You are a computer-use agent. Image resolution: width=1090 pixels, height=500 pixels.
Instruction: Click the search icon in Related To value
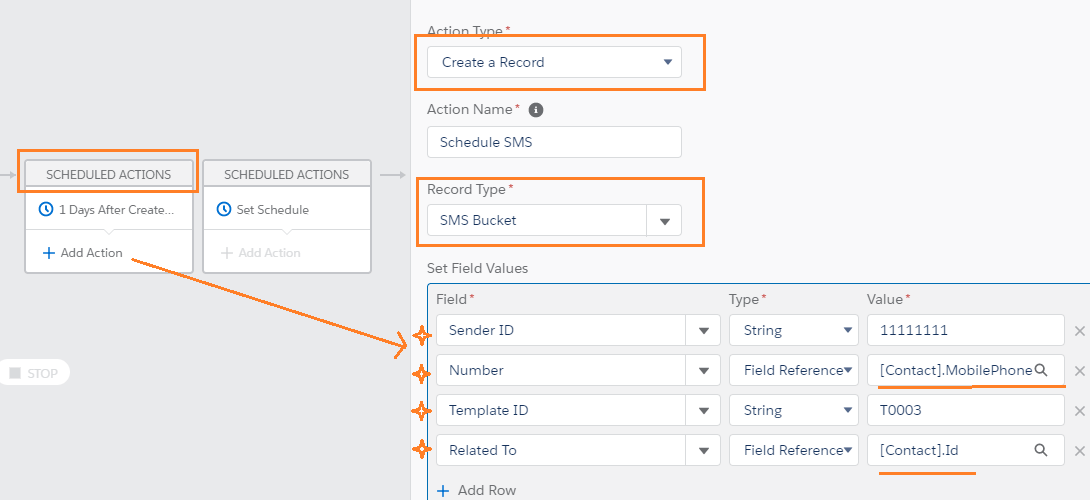point(1041,450)
